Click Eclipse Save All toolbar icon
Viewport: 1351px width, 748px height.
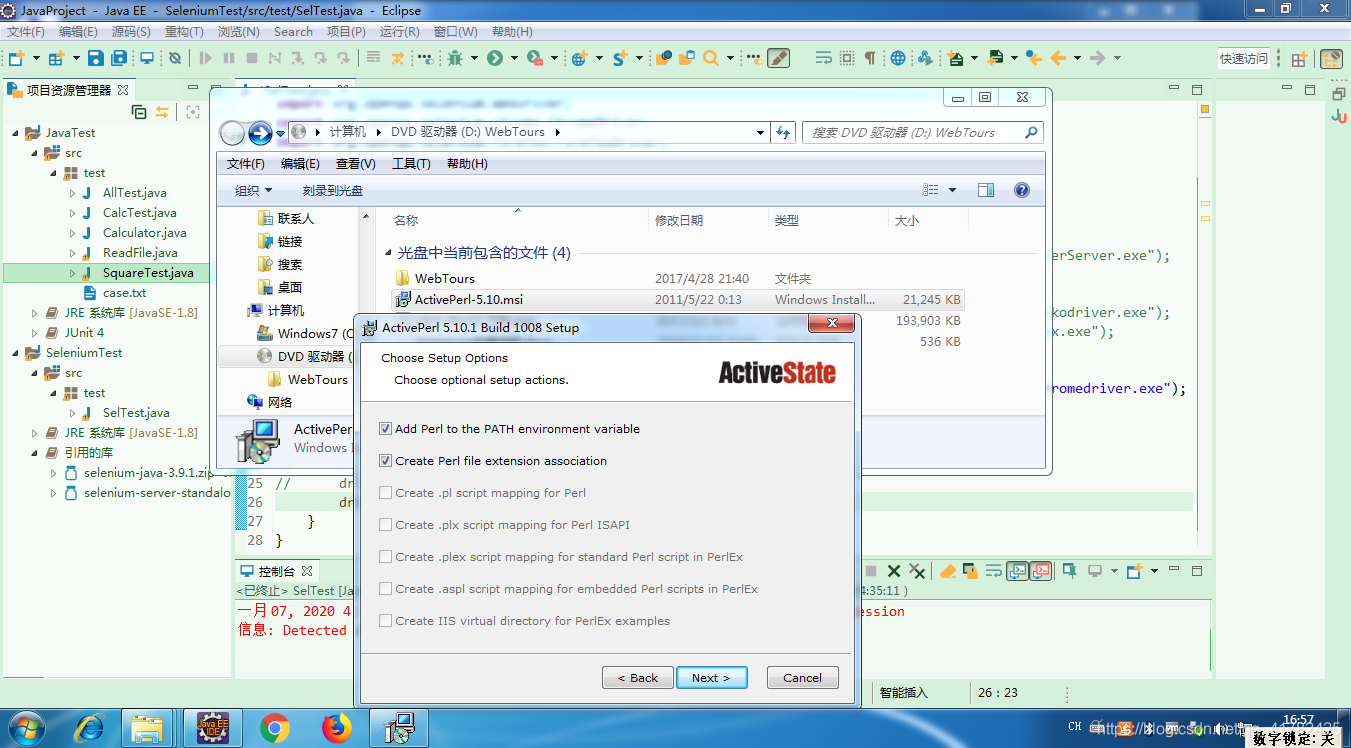pyautogui.click(x=119, y=58)
